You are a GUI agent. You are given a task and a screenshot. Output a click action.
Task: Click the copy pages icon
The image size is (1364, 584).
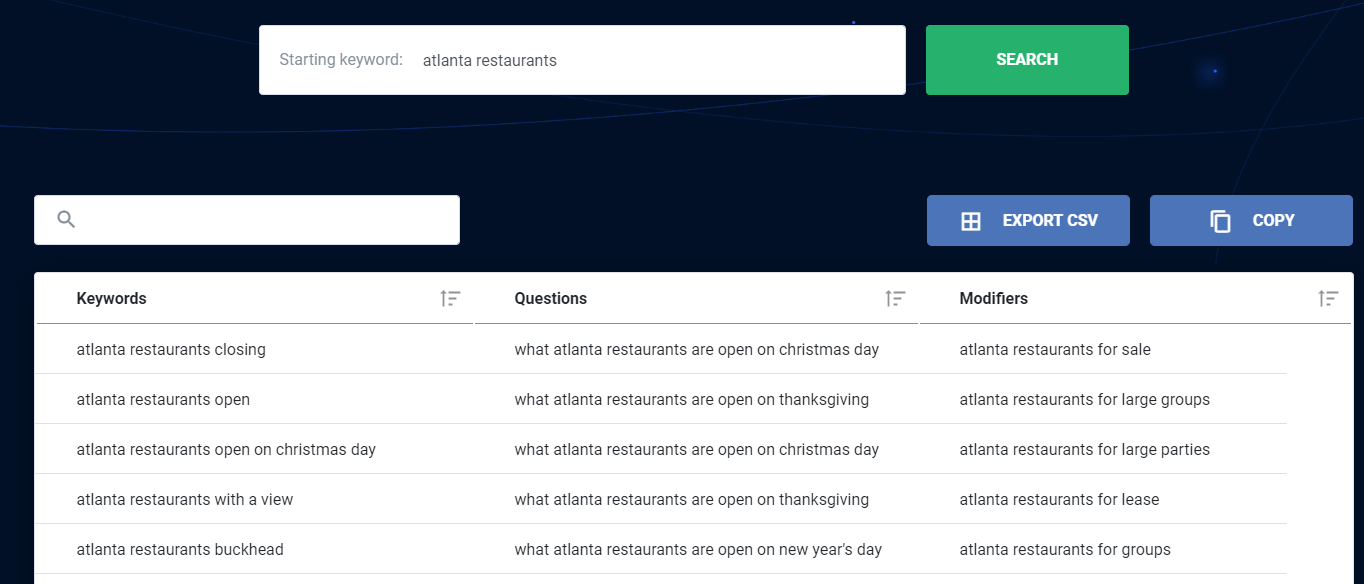(x=1220, y=221)
